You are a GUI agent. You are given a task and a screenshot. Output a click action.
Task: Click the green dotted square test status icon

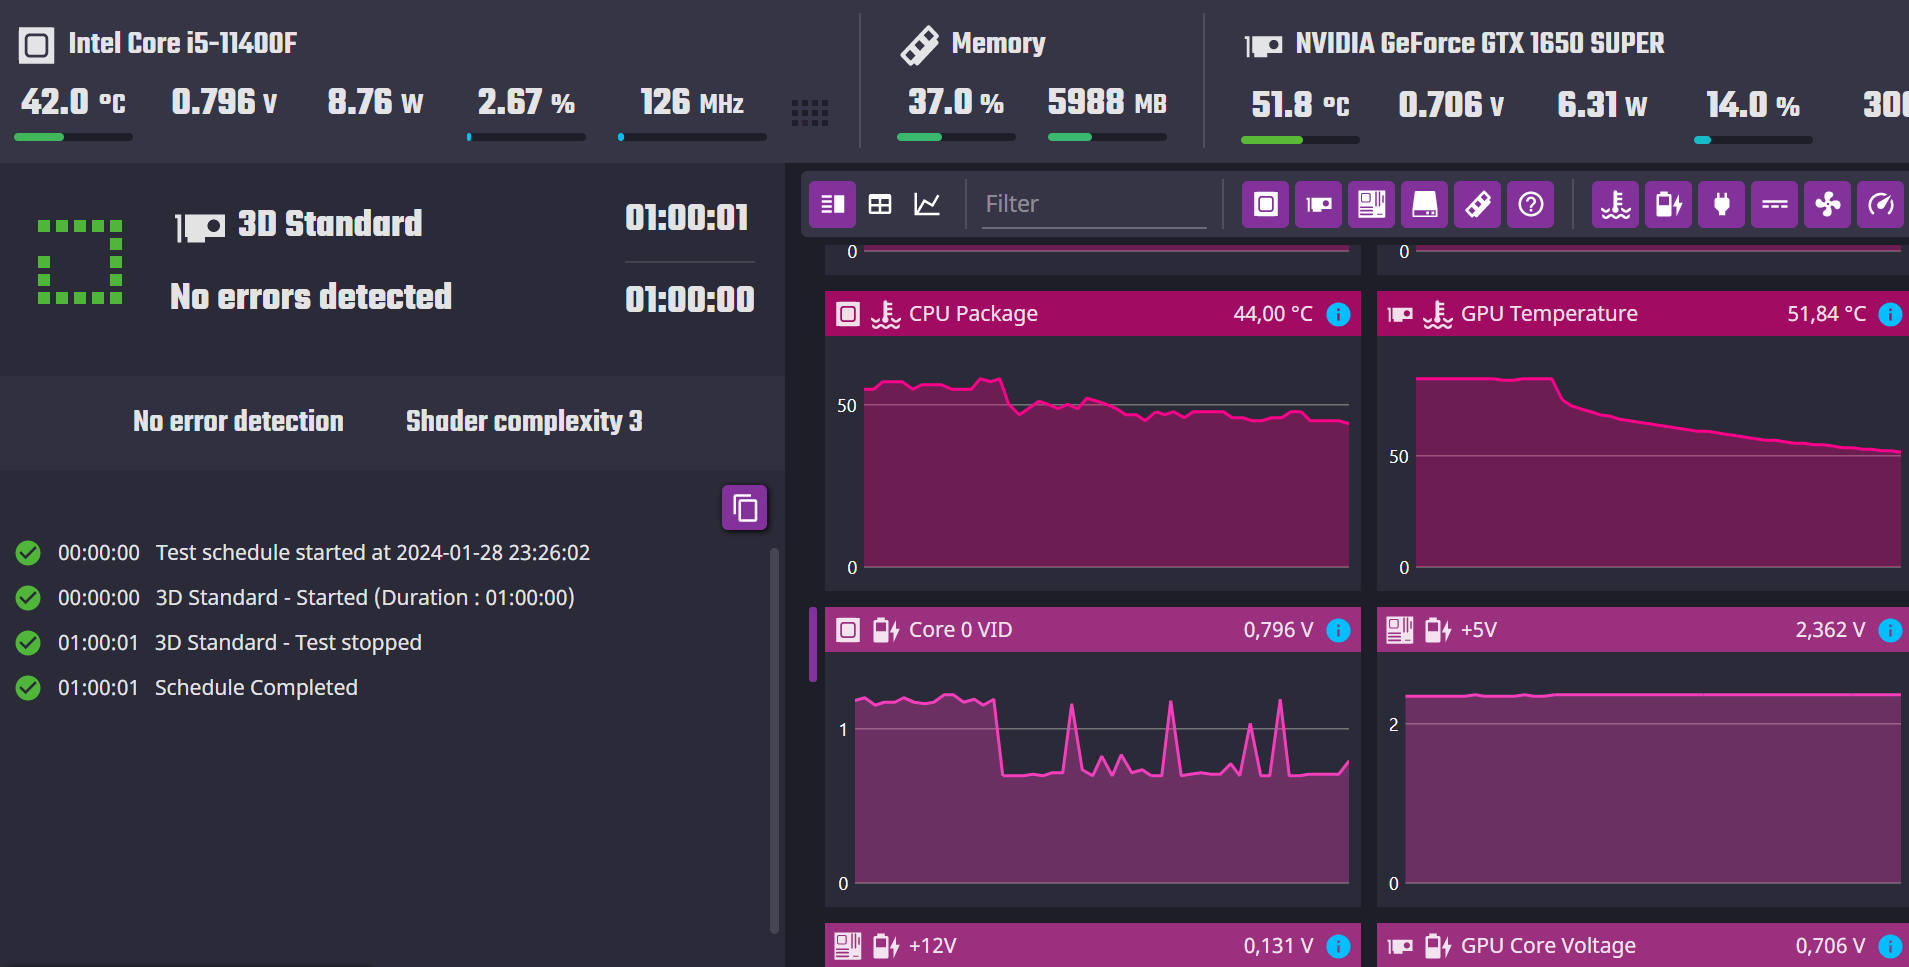tap(80, 262)
